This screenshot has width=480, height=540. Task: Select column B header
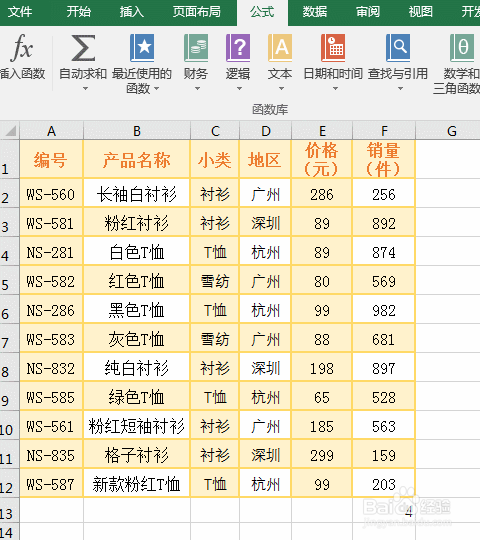click(137, 131)
